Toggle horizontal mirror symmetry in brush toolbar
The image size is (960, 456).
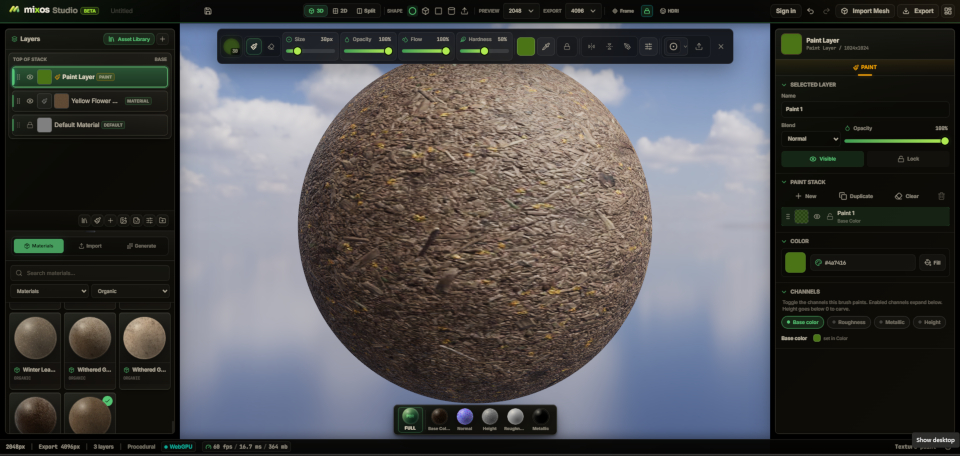click(591, 47)
